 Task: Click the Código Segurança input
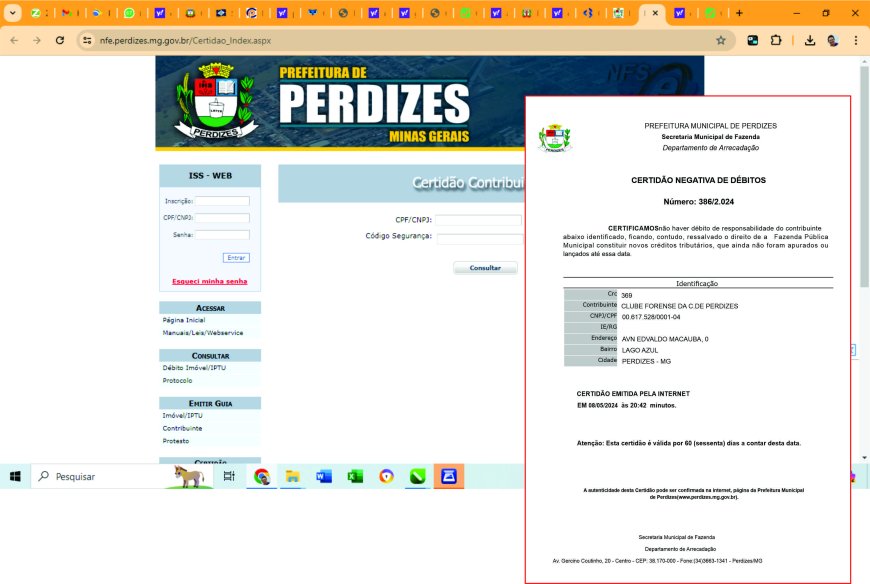tap(479, 239)
